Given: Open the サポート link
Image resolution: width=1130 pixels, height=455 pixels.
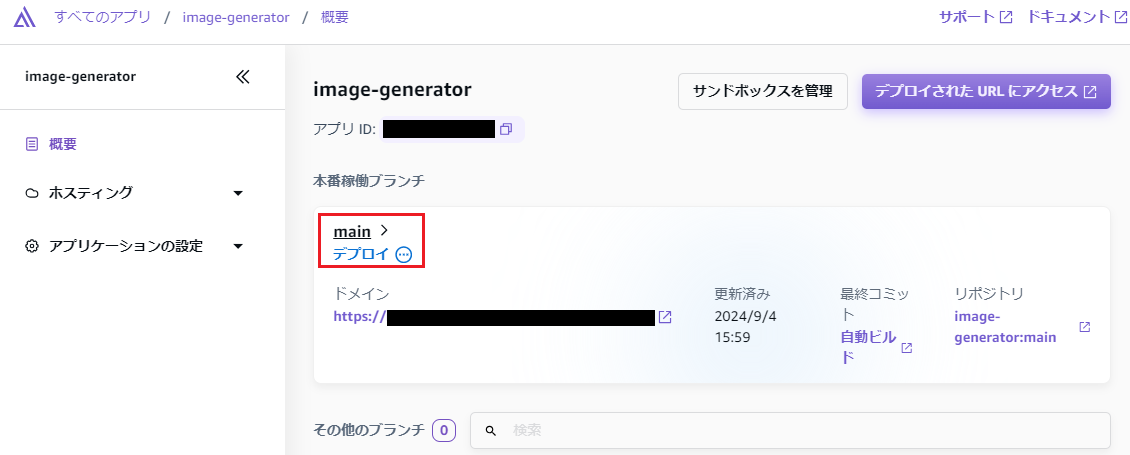Looking at the screenshot, I should 975,17.
